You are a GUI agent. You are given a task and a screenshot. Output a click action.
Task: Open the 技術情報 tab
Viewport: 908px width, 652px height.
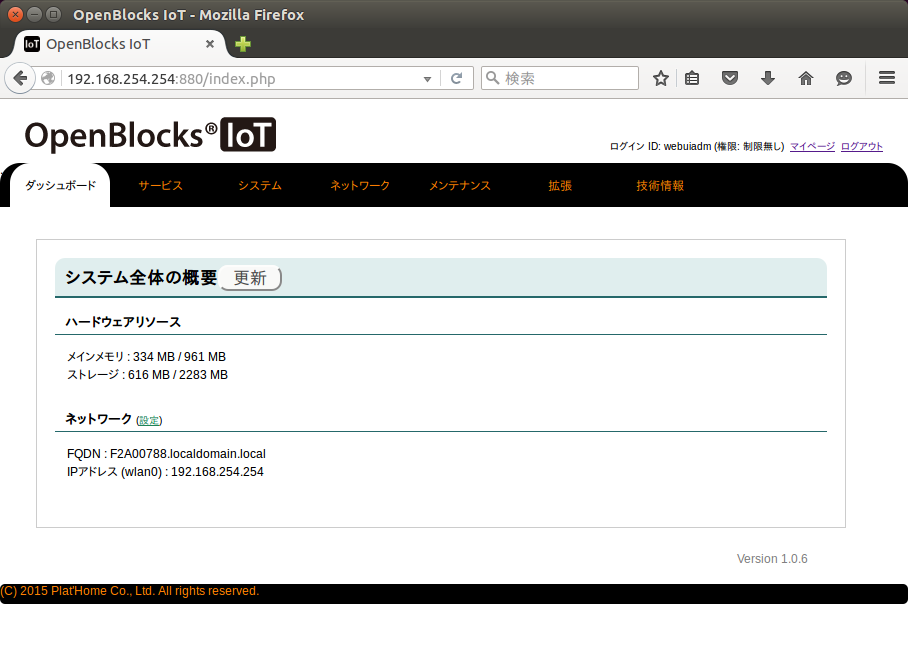click(x=660, y=185)
